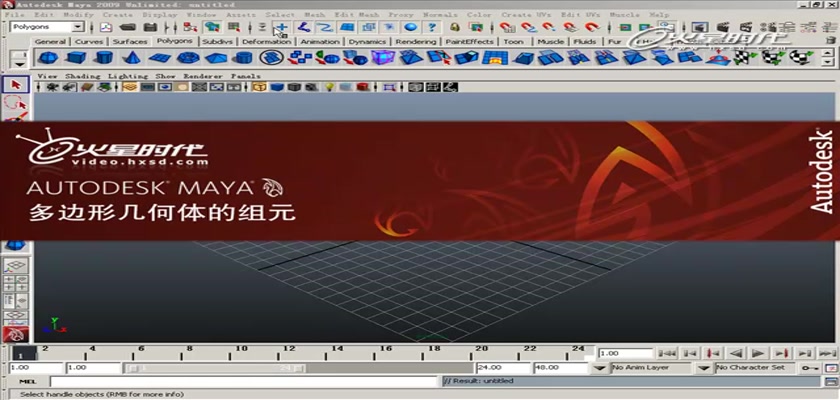This screenshot has width=840, height=400.
Task: Click the MEL command input field
Action: (x=244, y=381)
